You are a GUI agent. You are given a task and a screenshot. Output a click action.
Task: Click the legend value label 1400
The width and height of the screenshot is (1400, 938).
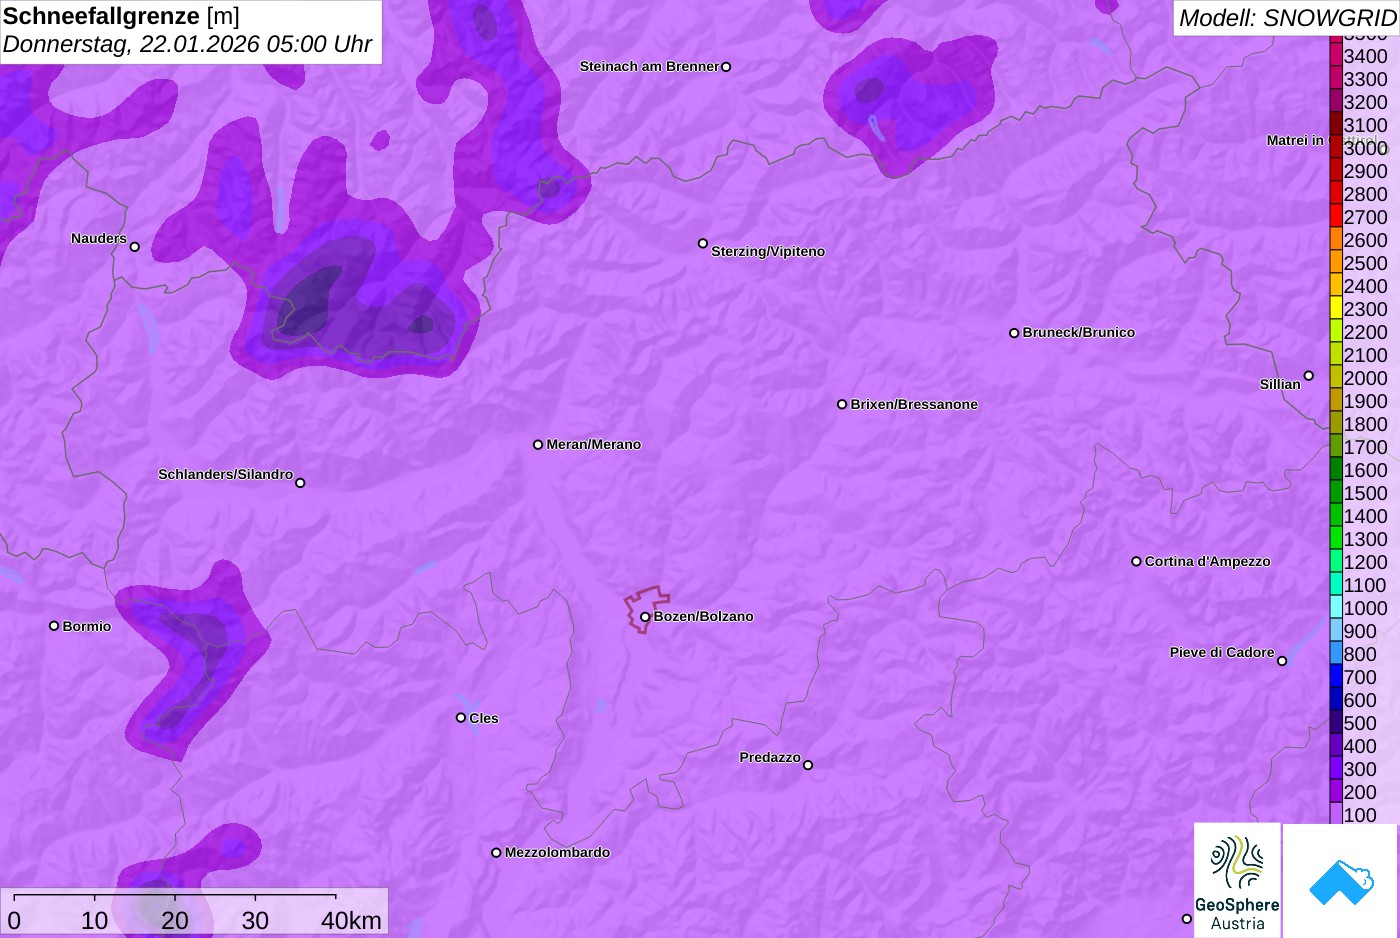[x=1365, y=516]
